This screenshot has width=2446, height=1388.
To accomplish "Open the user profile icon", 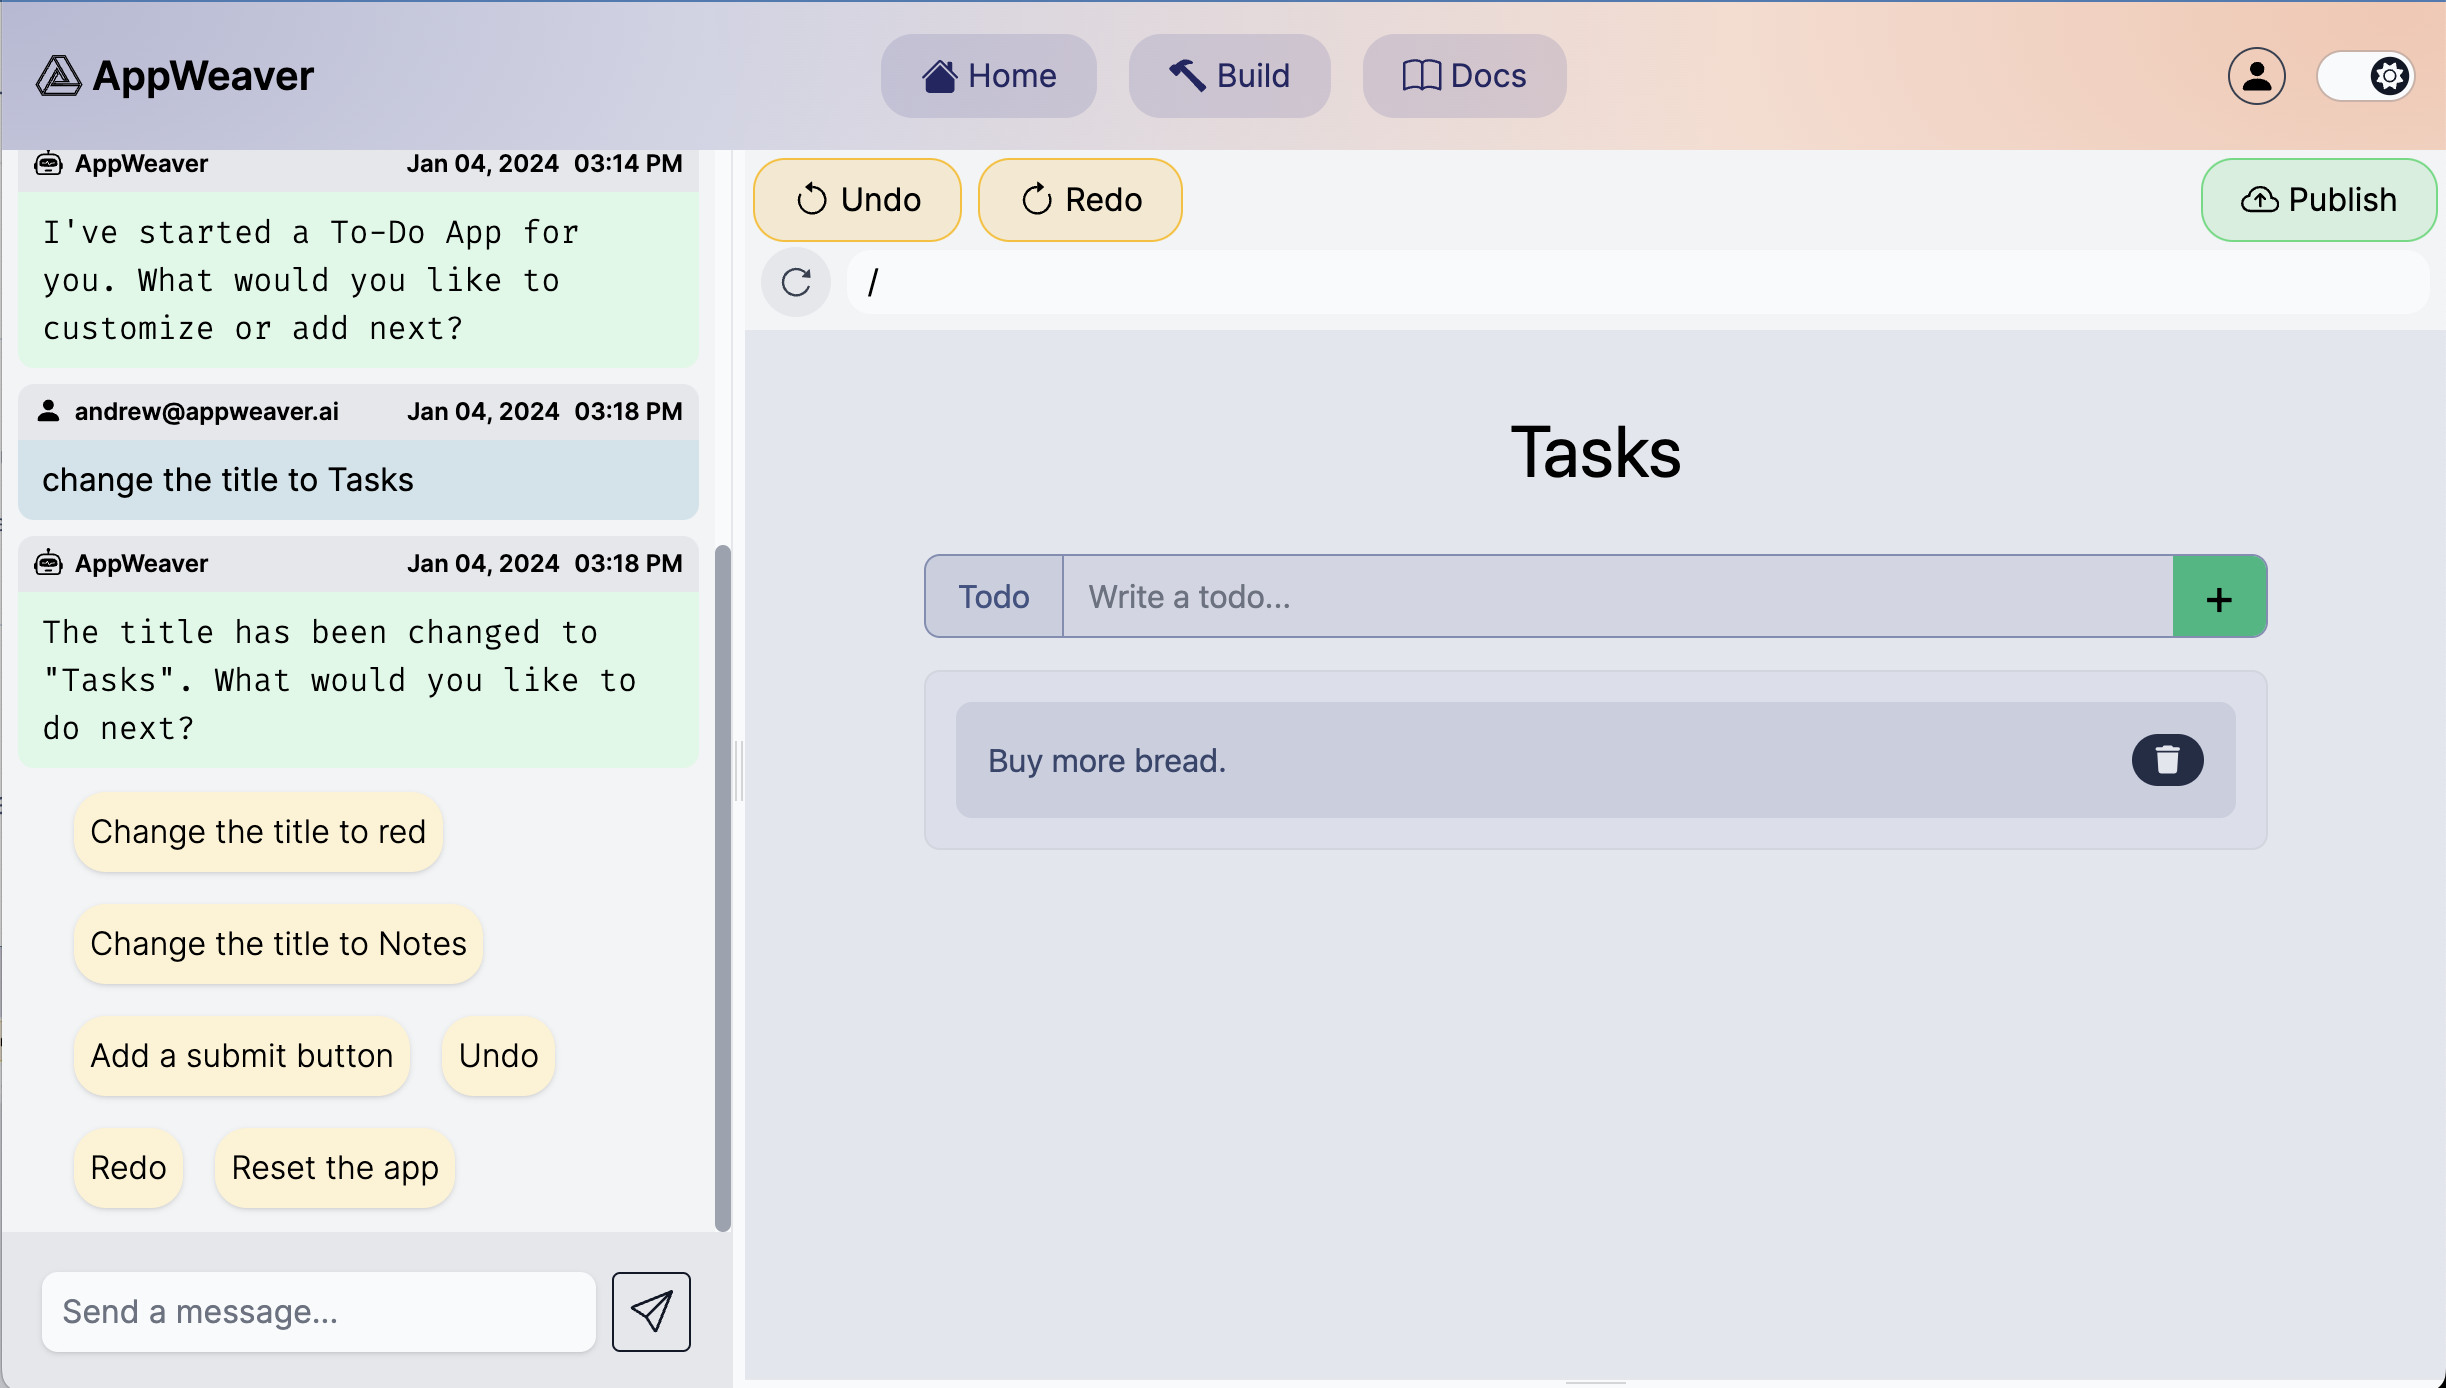I will pyautogui.click(x=2256, y=76).
